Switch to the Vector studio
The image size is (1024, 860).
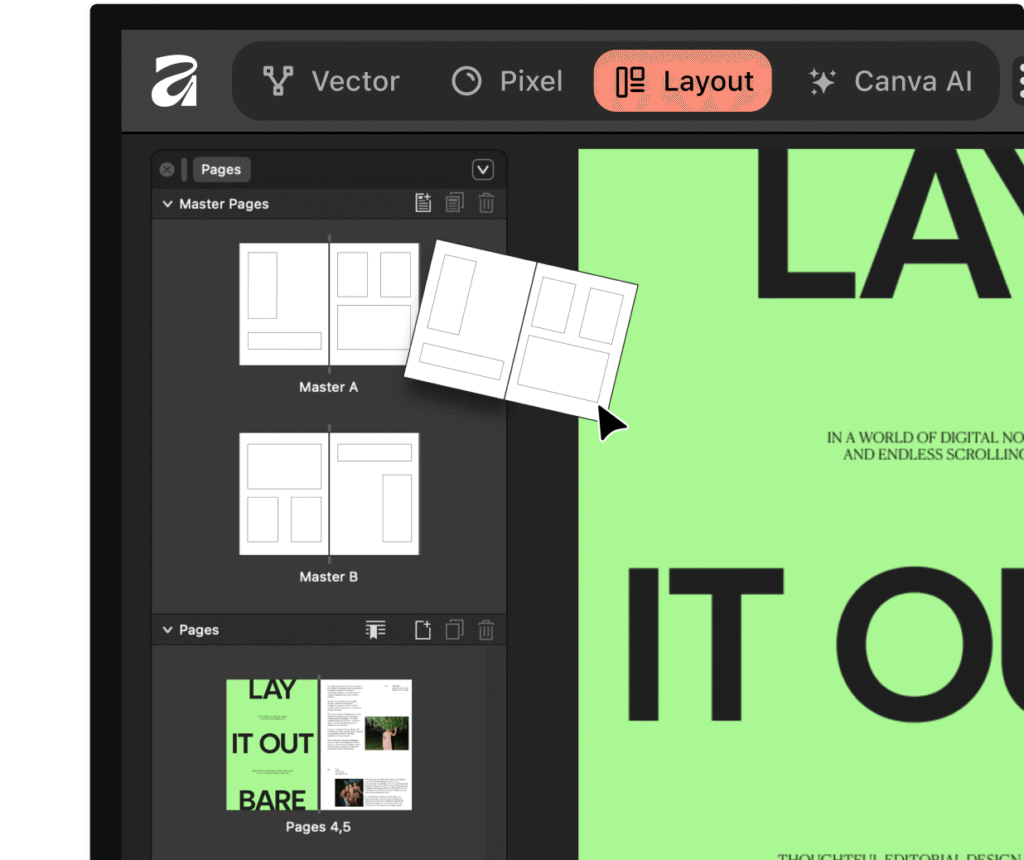(x=330, y=81)
